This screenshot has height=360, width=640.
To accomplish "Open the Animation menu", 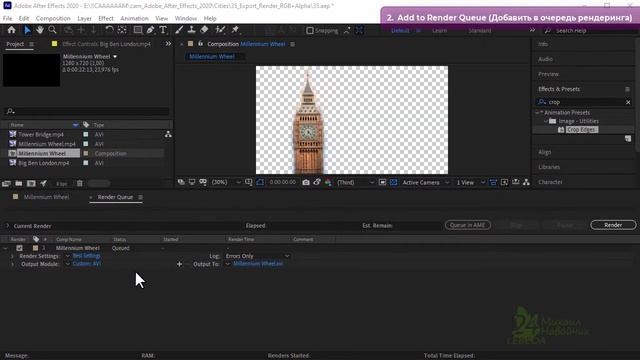I will click(134, 18).
